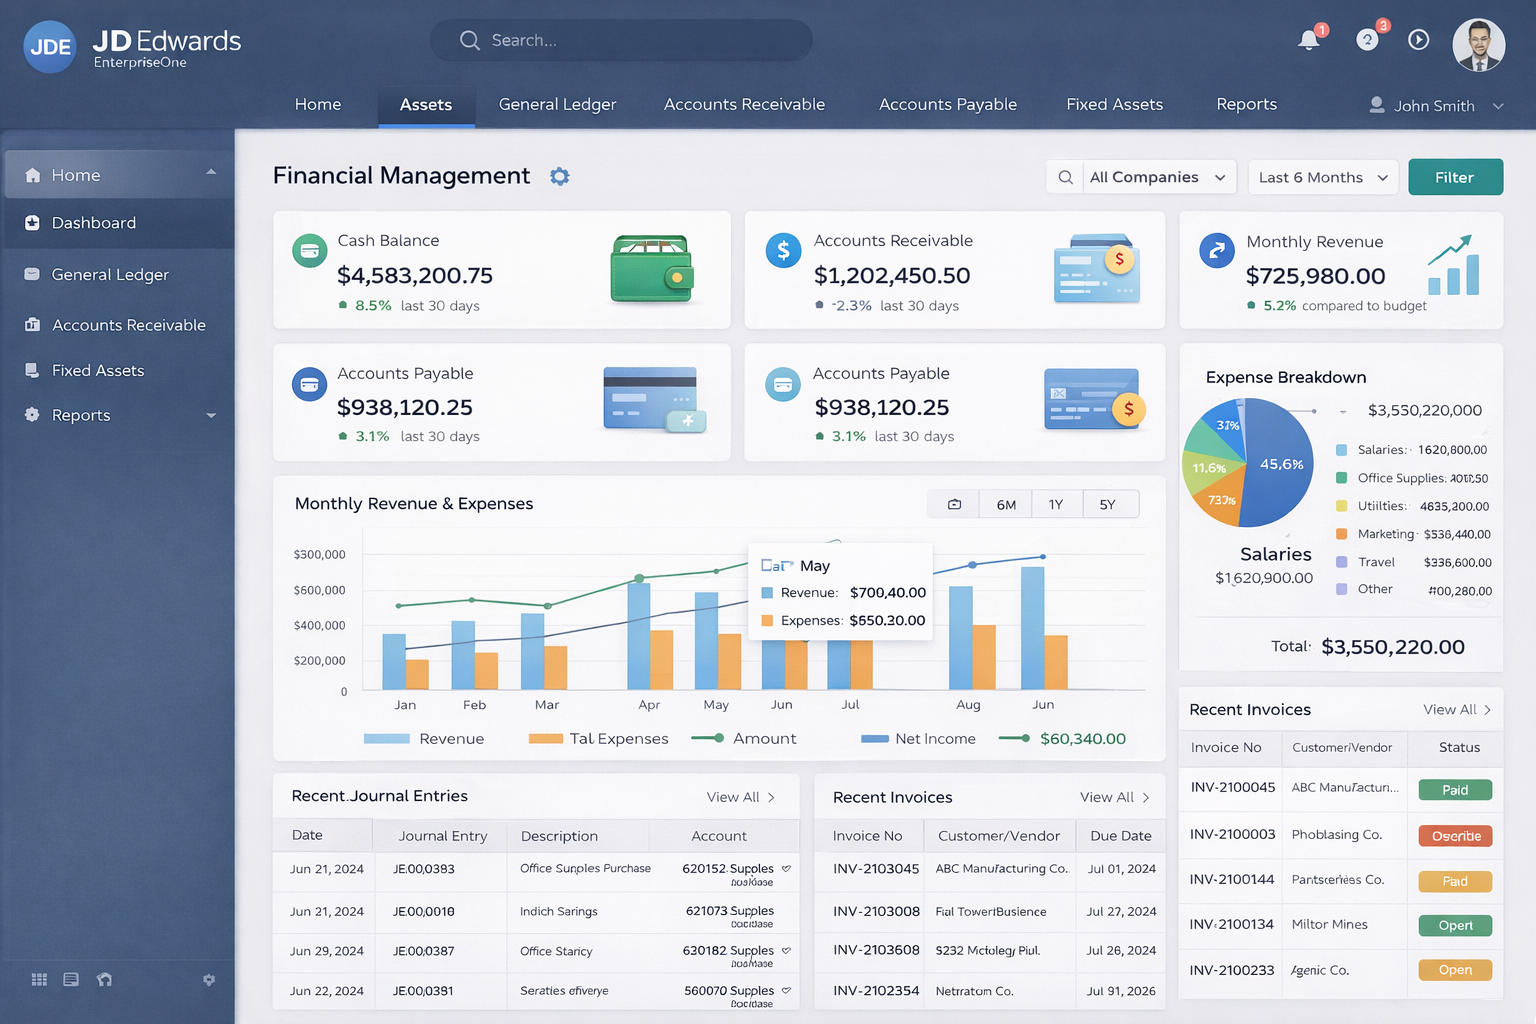Click the Filter button
Screen dimensions: 1536x1024
pyautogui.click(x=1455, y=177)
